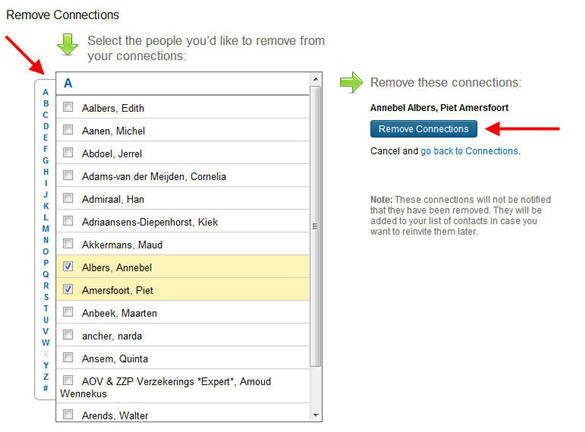The width and height of the screenshot is (585, 432).
Task: Select the Ansem, Quinta row
Action: point(183,358)
